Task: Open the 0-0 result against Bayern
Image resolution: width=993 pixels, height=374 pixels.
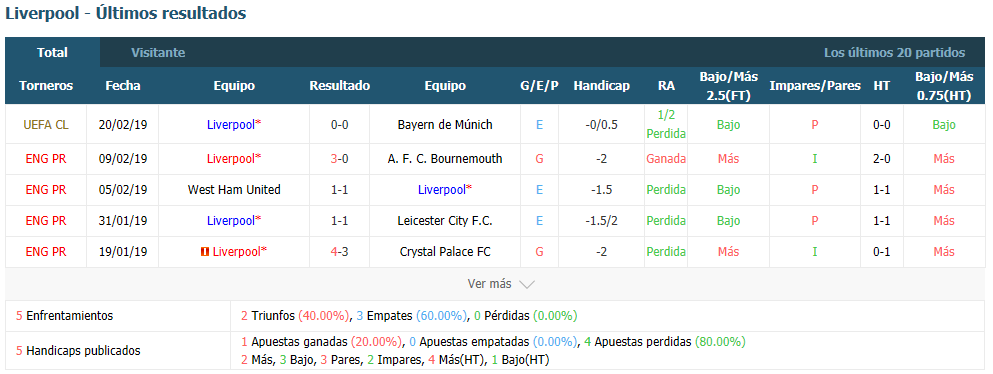Action: [339, 125]
